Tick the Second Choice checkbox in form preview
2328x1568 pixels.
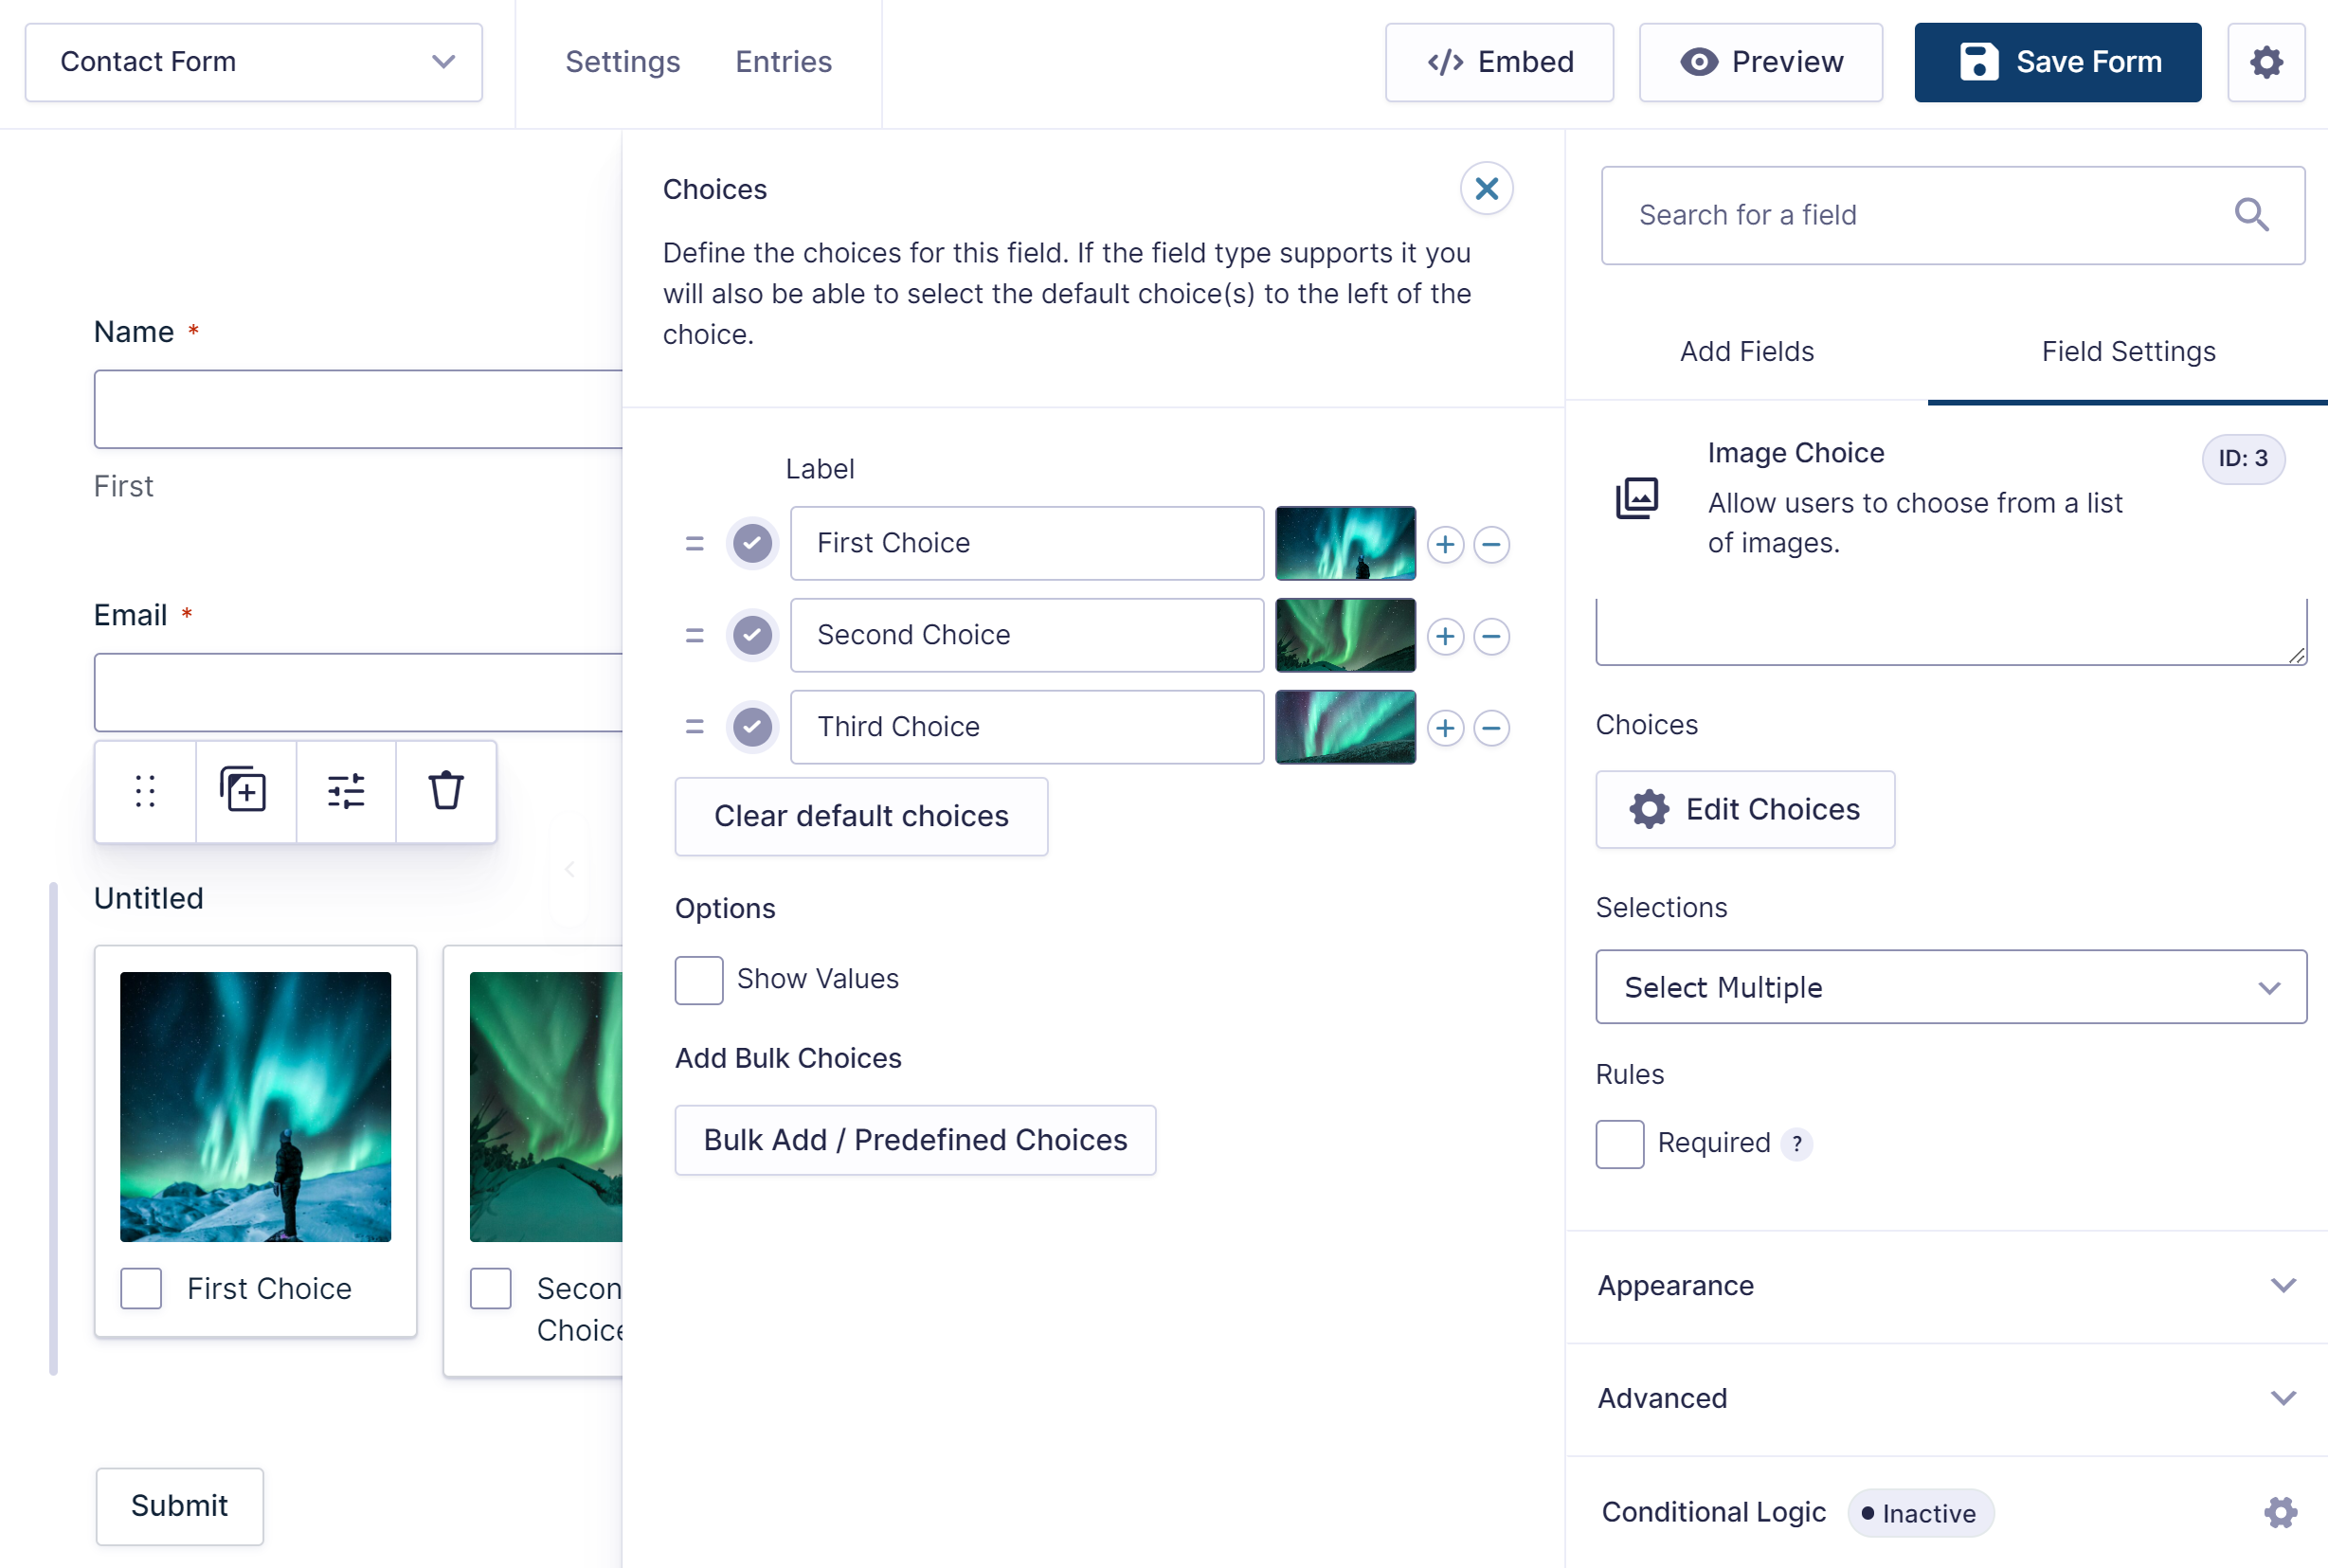[490, 1288]
